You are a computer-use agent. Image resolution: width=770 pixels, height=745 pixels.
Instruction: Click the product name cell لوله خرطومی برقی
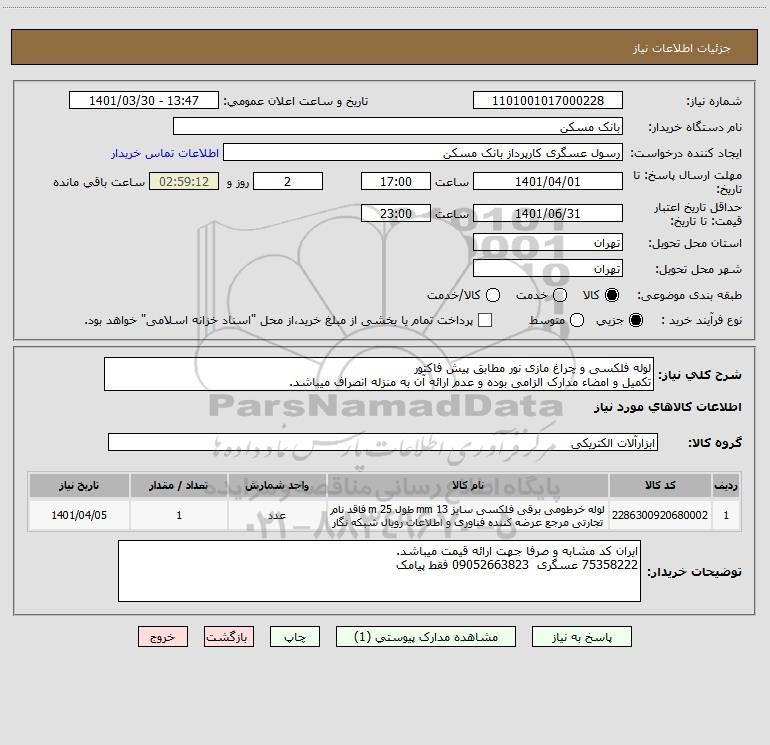(x=468, y=515)
